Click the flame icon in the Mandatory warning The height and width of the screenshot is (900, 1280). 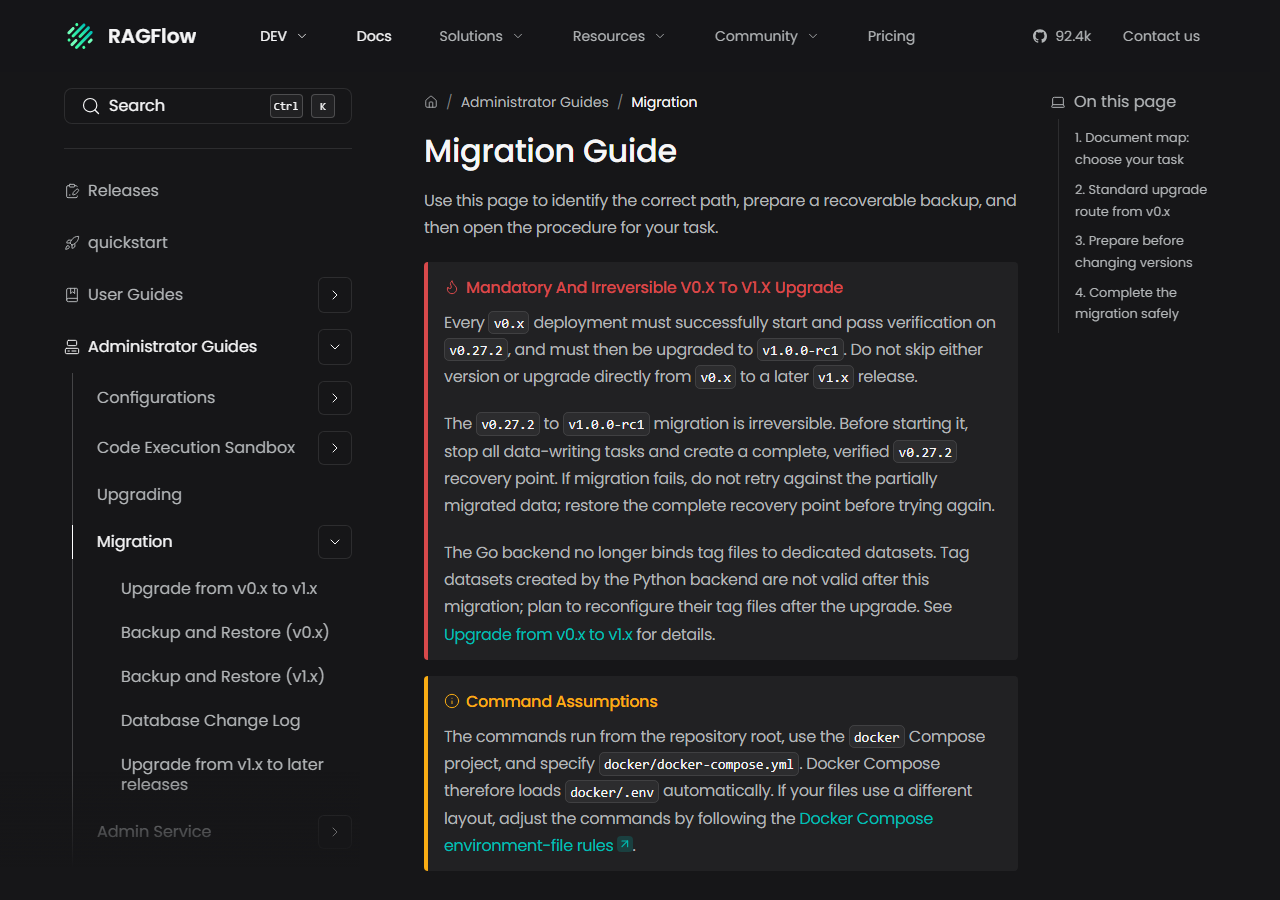[452, 288]
